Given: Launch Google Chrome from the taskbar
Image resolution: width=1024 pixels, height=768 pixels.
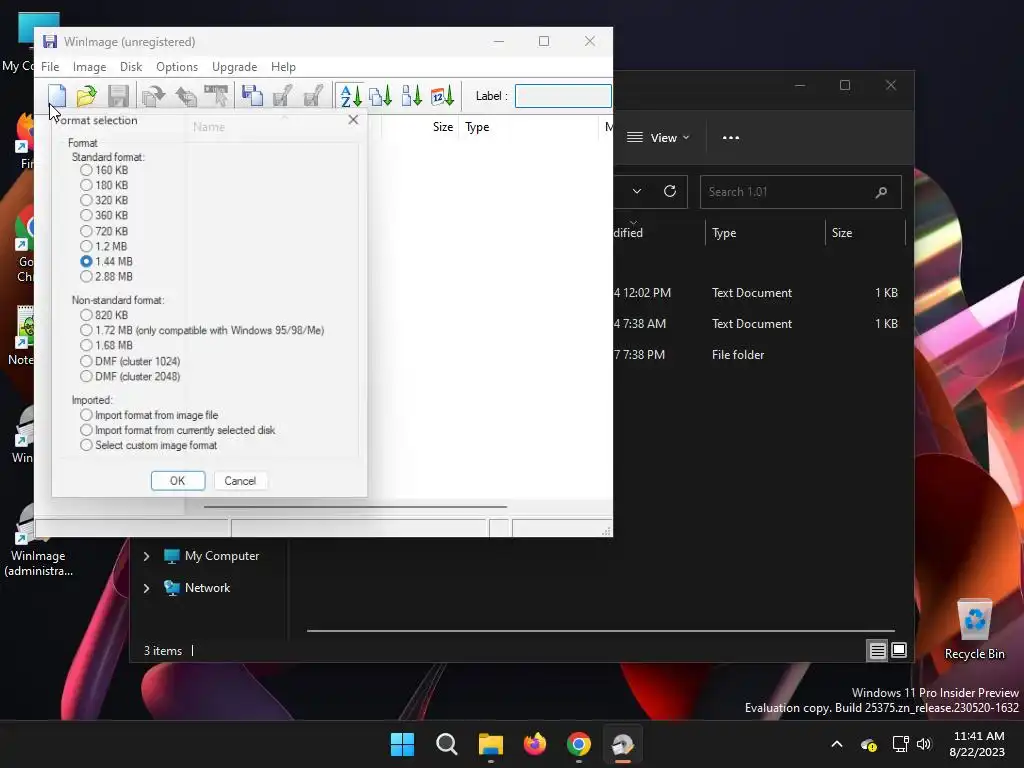Looking at the screenshot, I should click(x=579, y=744).
